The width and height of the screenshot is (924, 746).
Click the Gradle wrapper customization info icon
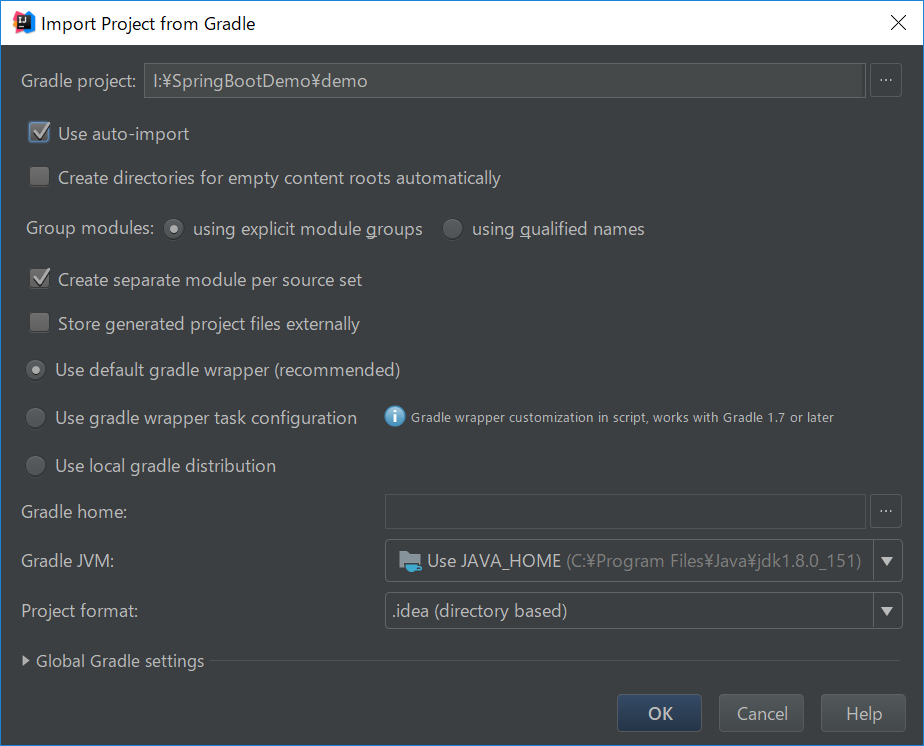(394, 417)
